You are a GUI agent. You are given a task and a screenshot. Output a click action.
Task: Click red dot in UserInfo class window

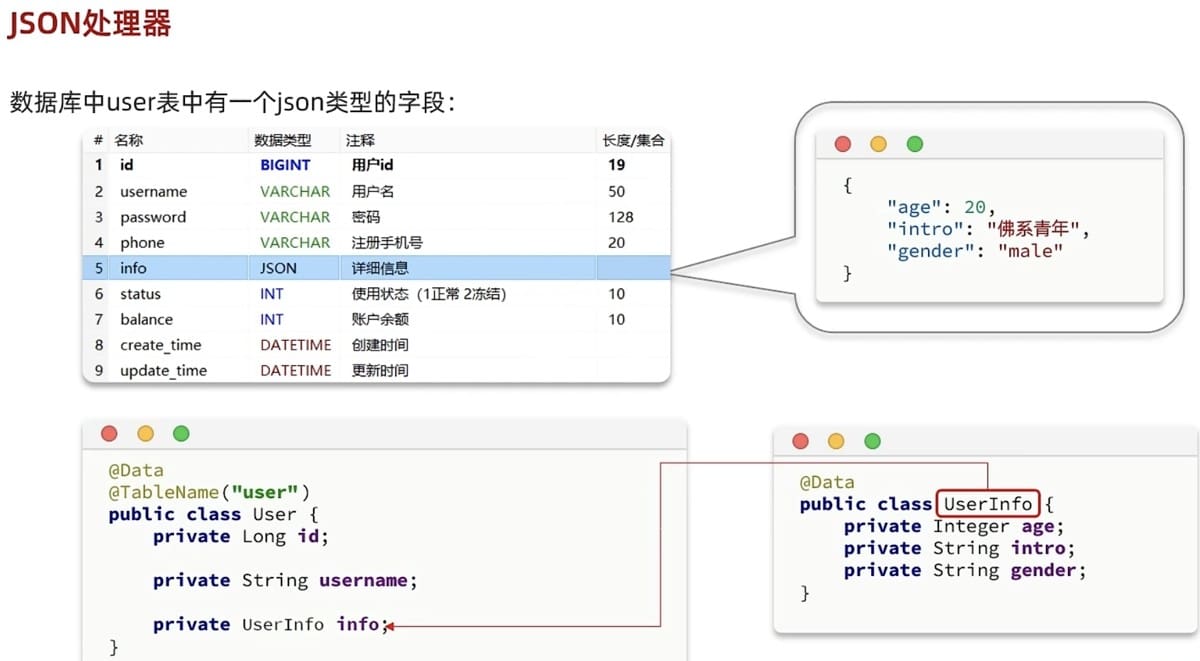pos(801,441)
